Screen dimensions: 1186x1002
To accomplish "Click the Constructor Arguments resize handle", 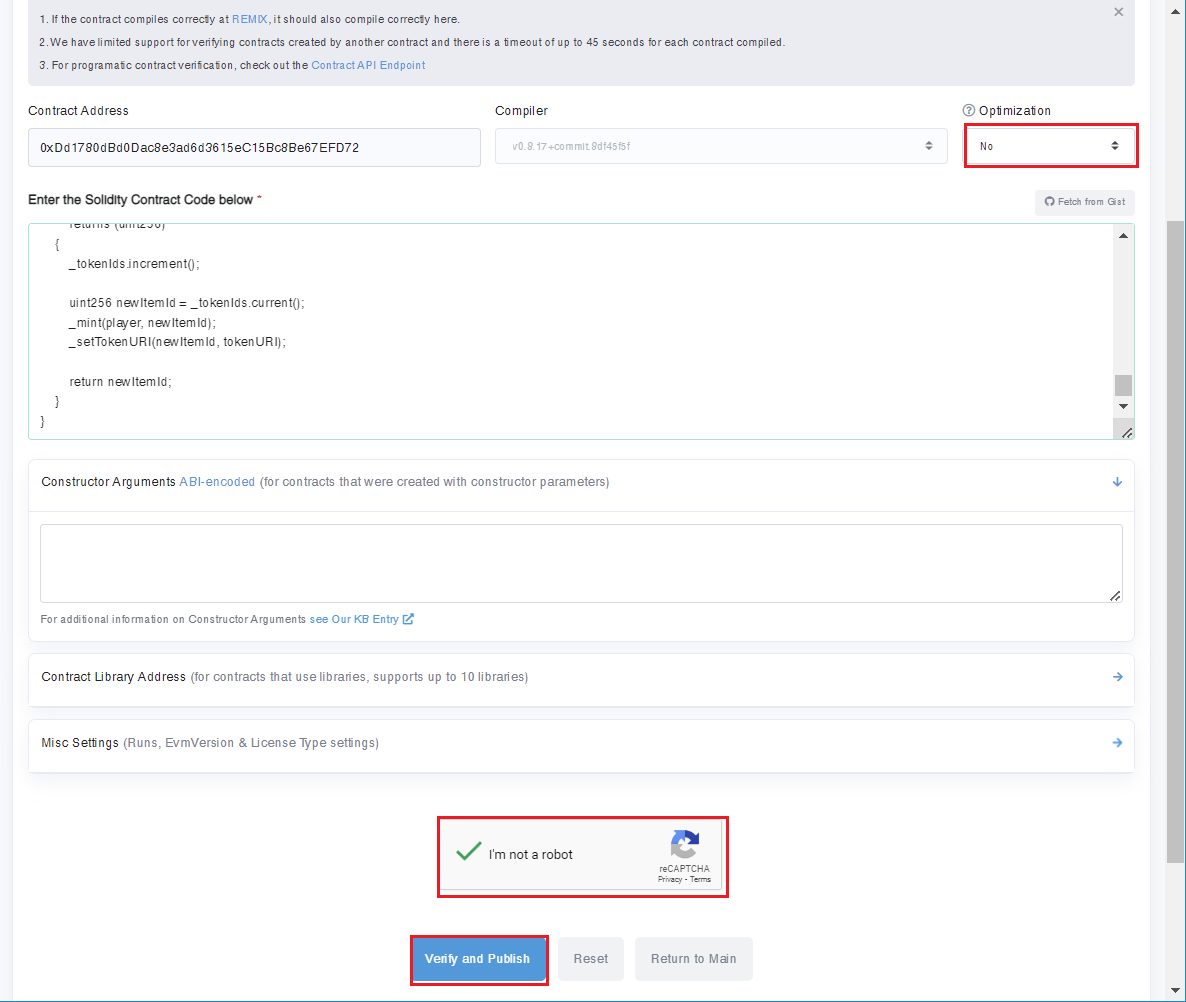I will point(1115,596).
